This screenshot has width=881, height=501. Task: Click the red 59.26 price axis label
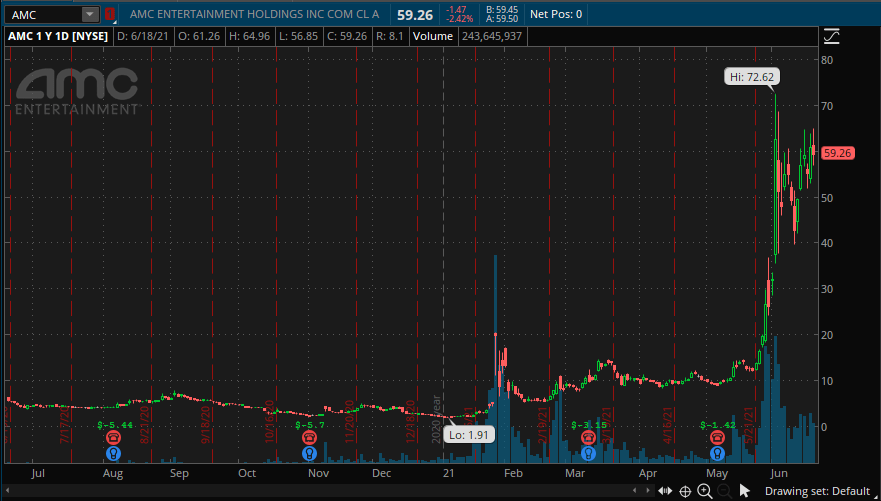[x=838, y=153]
